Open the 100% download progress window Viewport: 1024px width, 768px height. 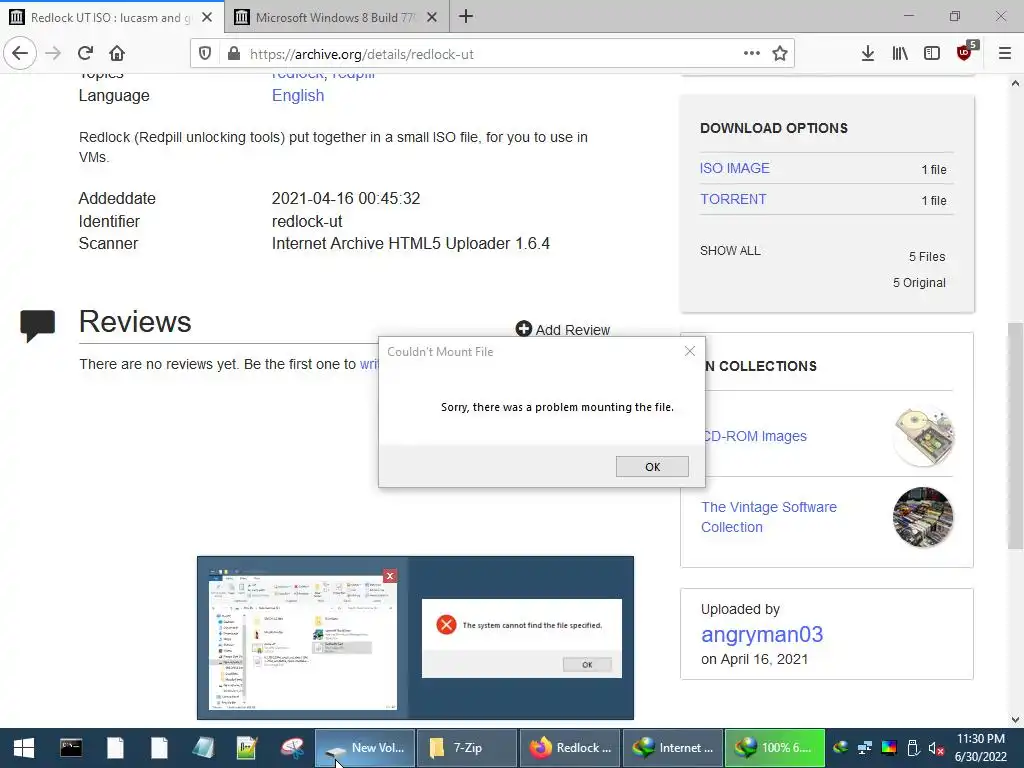775,748
